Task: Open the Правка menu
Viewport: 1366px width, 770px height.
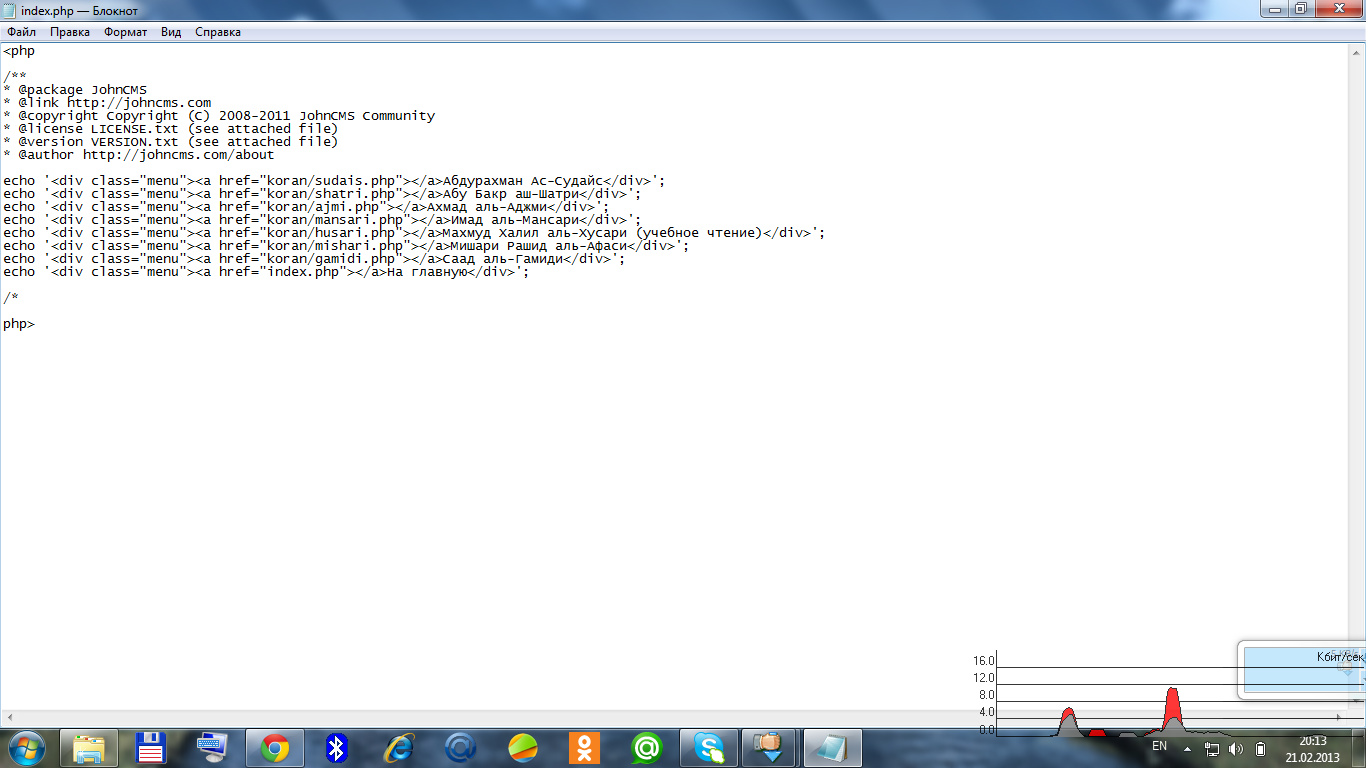Action: (70, 32)
